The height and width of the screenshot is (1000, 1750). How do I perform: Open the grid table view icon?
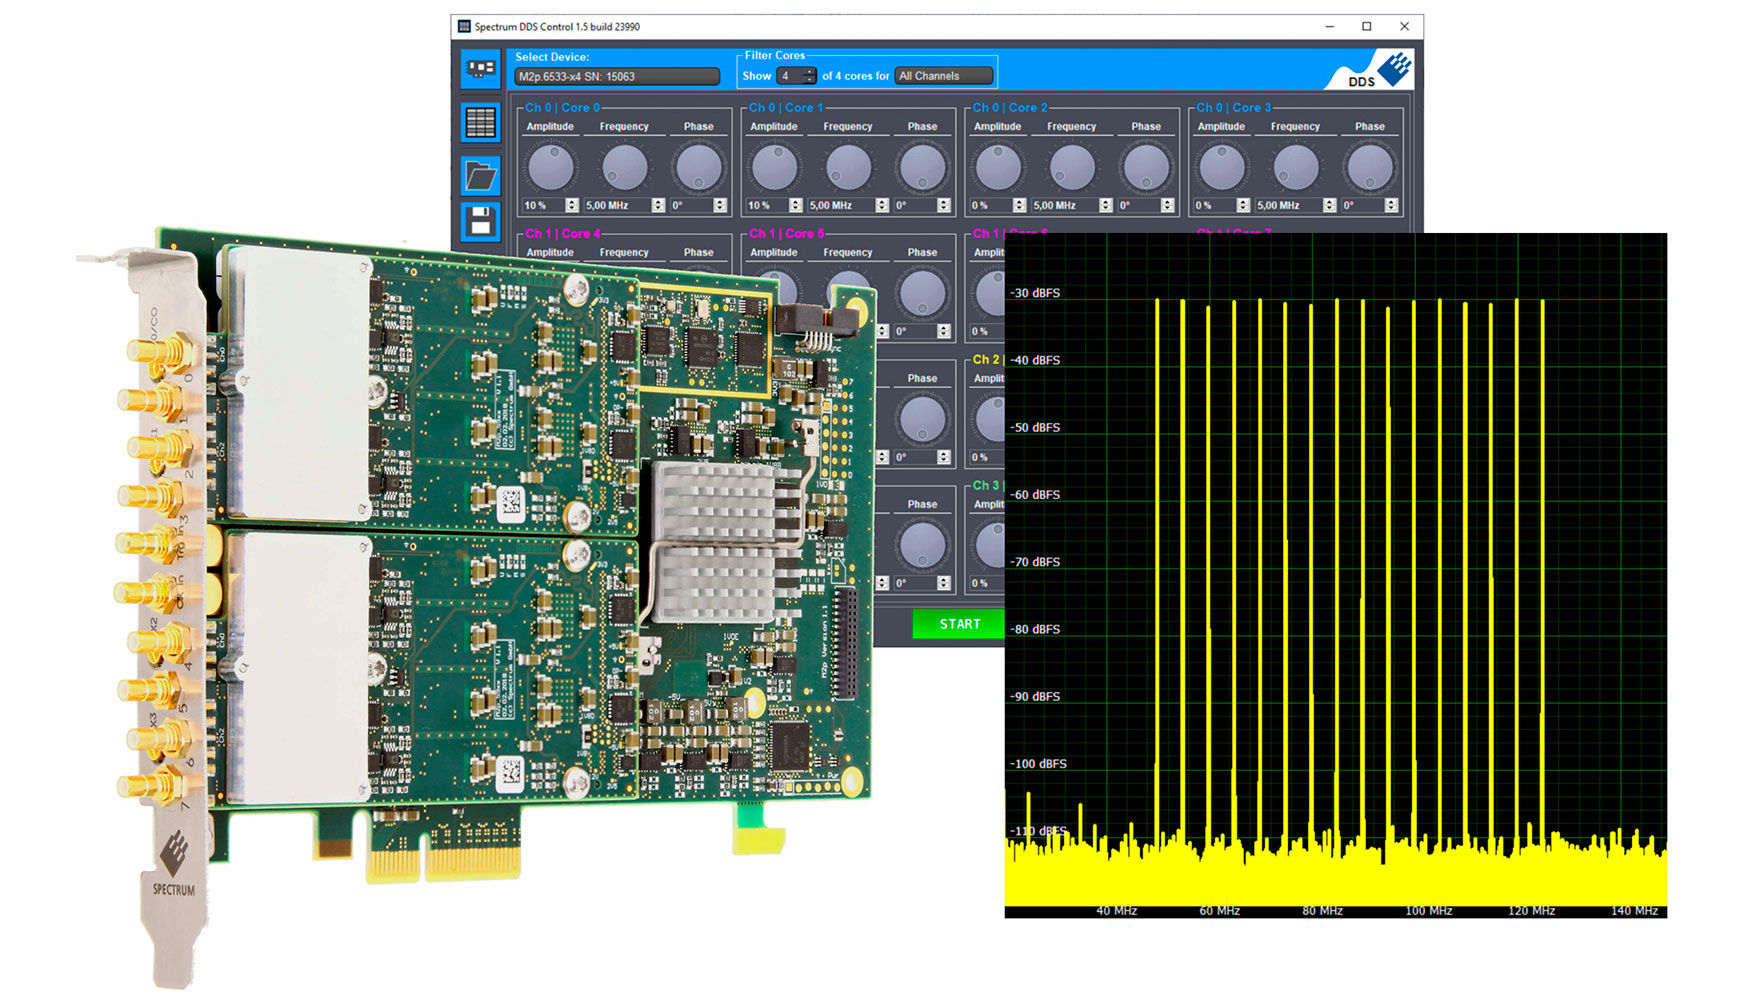tap(481, 123)
